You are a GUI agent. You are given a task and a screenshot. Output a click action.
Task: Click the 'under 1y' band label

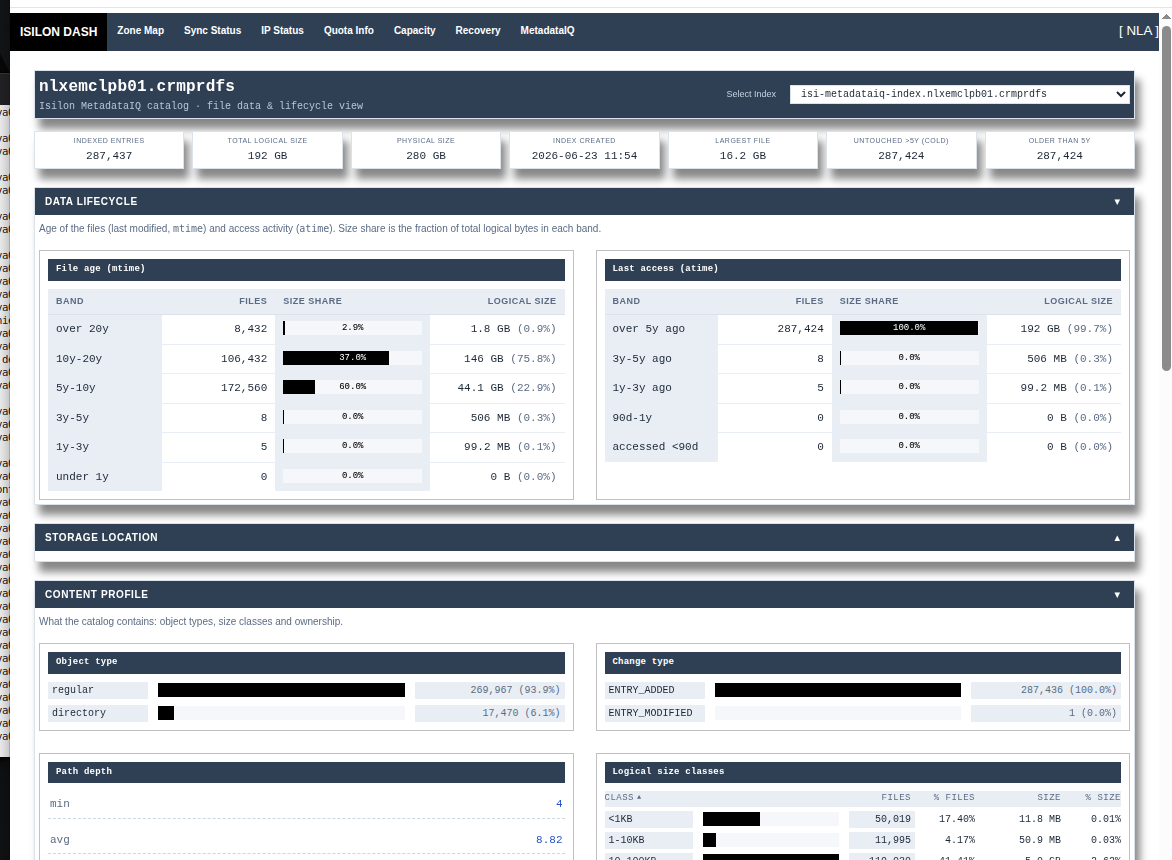pyautogui.click(x=82, y=477)
